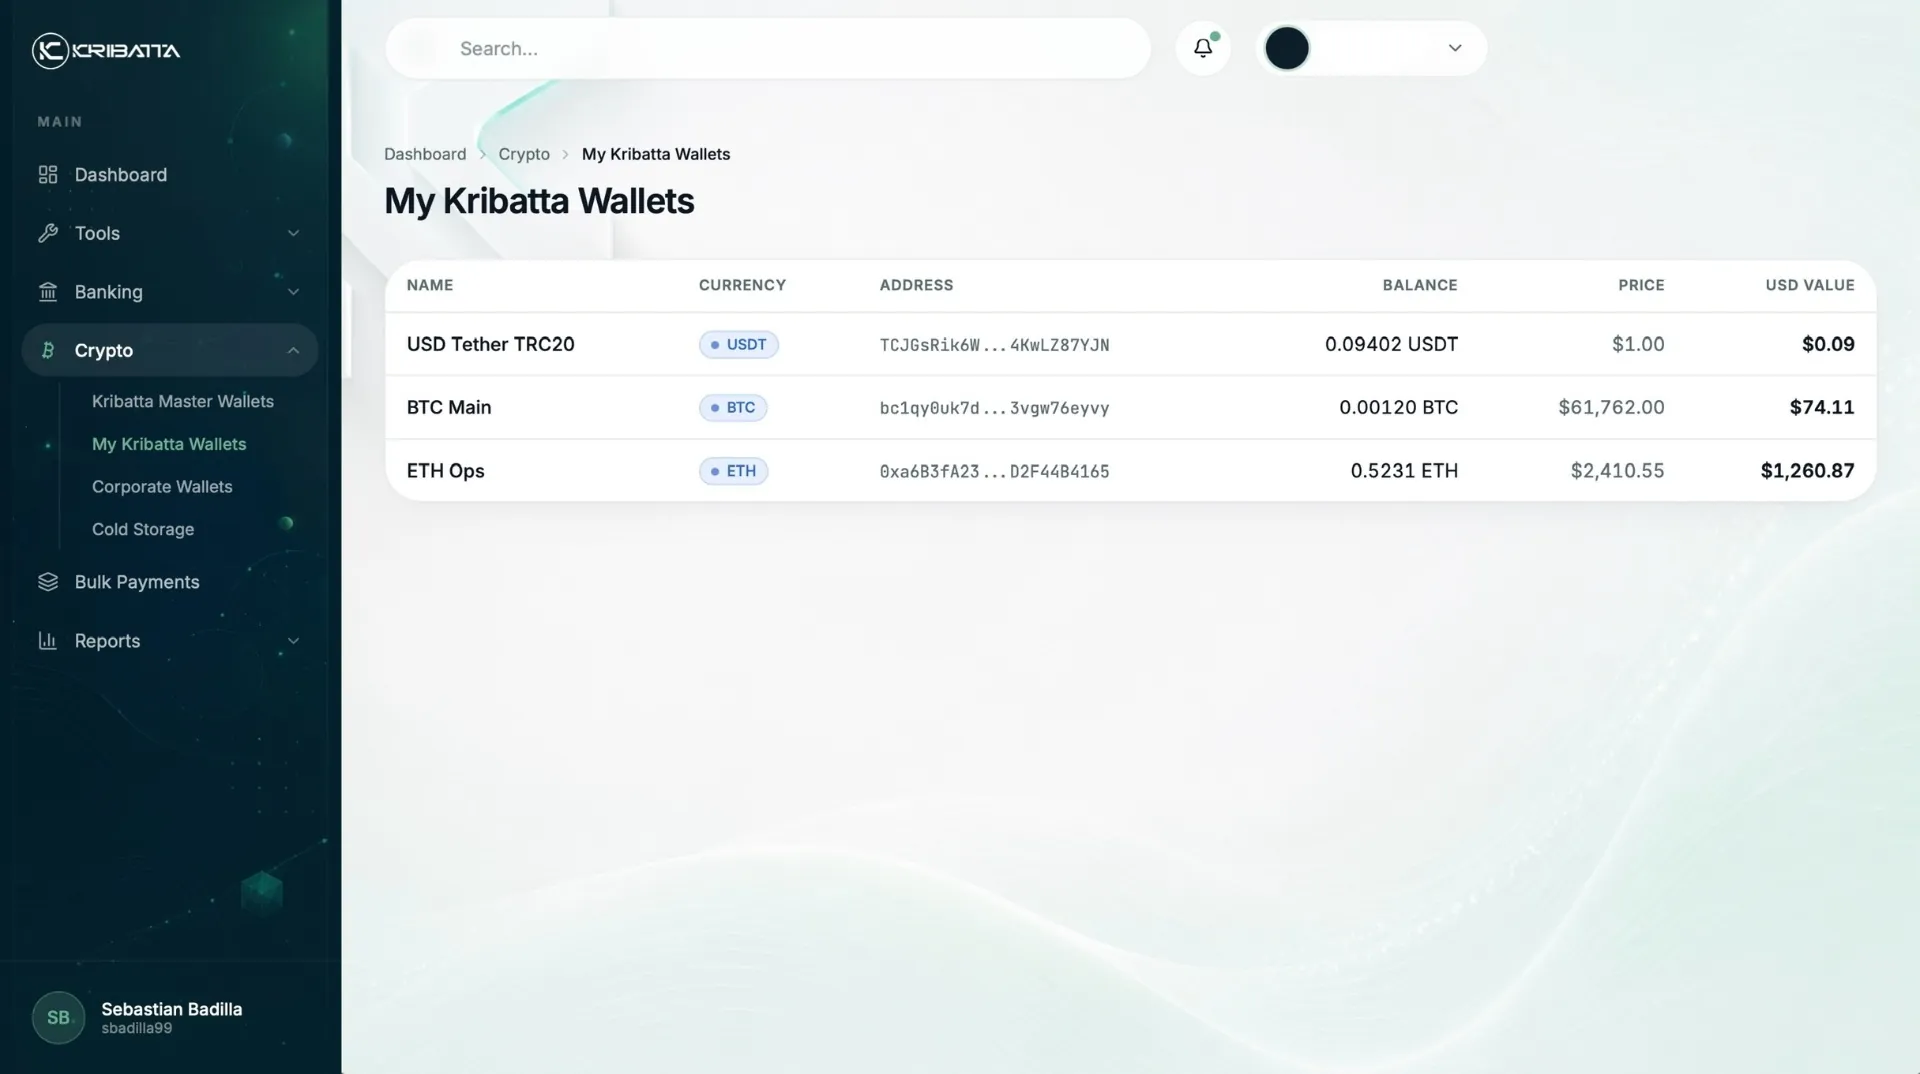Click address 0xa6B3fA23...D2F44B4165
Viewport: 1920px width, 1074px height.
[994, 472]
